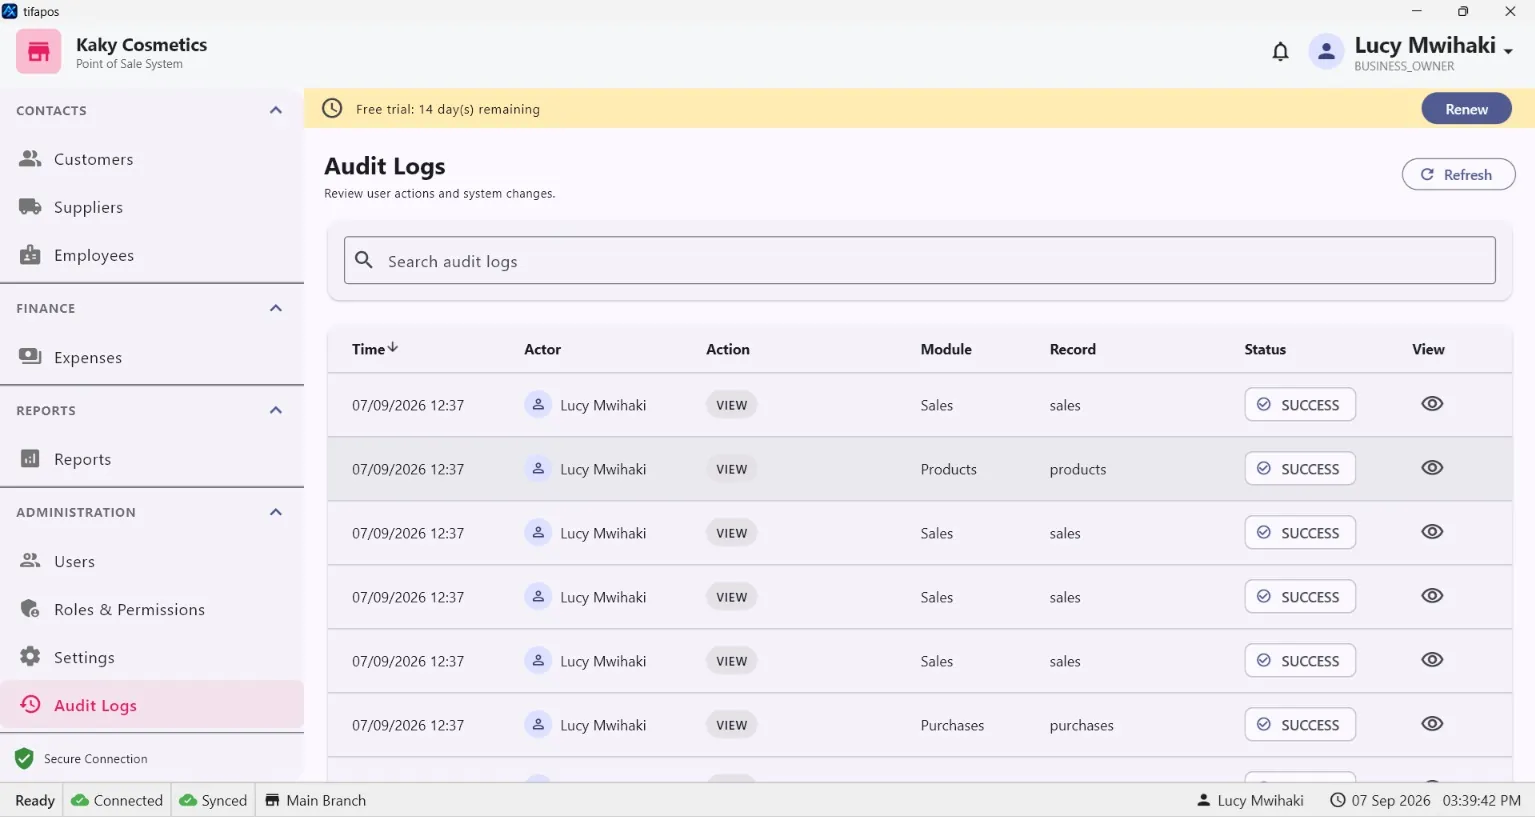Click the Connected status indicator
The height and width of the screenshot is (817, 1535).
[x=117, y=800]
